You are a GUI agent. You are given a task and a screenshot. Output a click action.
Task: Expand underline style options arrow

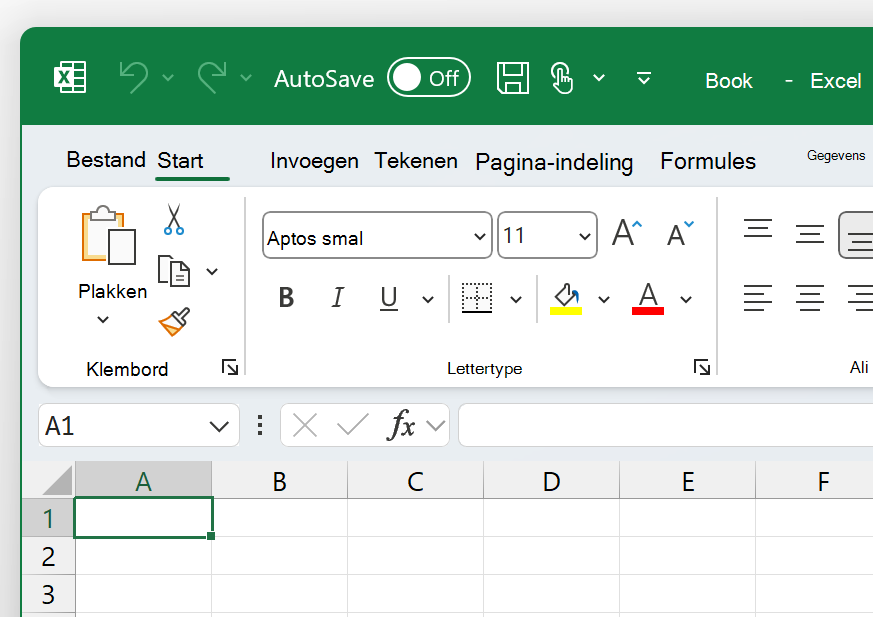pyautogui.click(x=428, y=300)
